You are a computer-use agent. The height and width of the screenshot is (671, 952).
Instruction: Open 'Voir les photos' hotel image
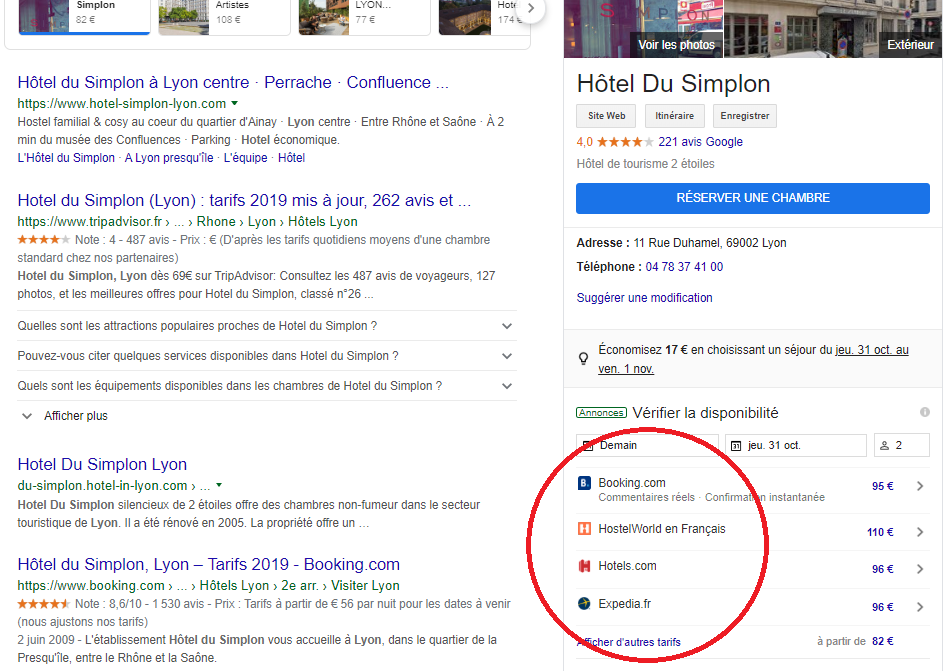(644, 29)
